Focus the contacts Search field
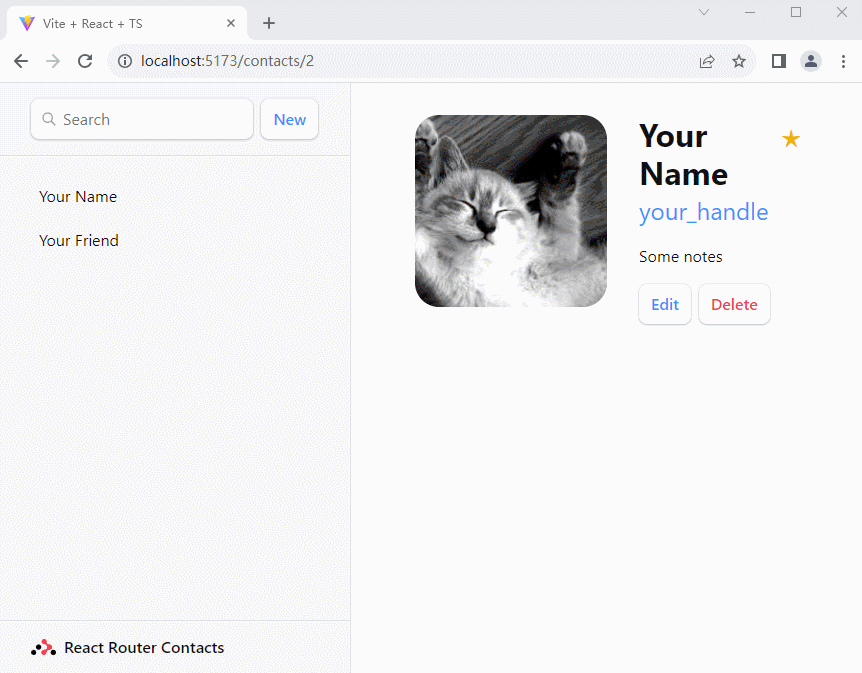This screenshot has width=862, height=673. coord(150,119)
